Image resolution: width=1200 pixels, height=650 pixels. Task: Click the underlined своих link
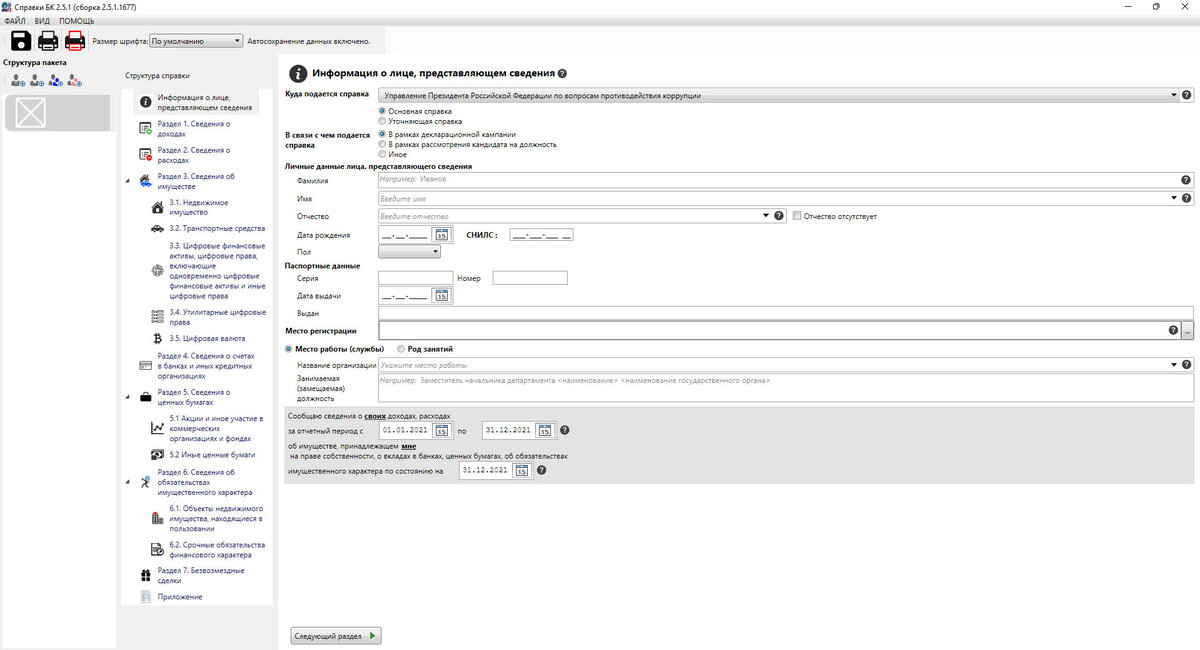[375, 414]
